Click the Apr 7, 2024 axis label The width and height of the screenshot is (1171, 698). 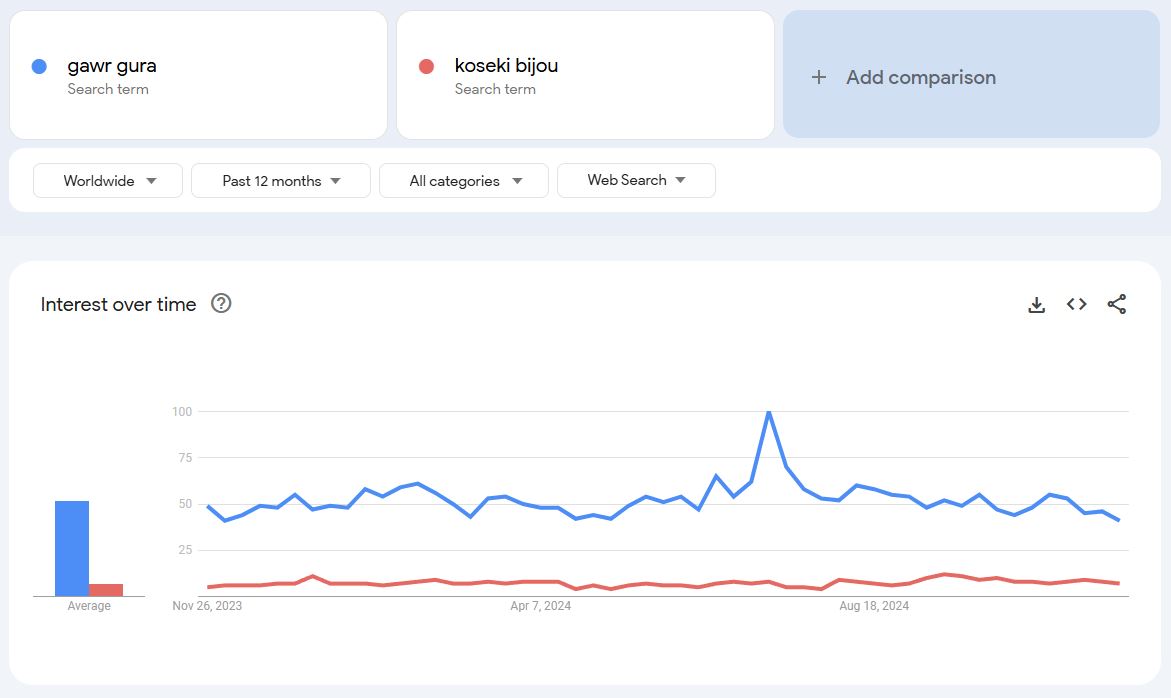pos(541,606)
